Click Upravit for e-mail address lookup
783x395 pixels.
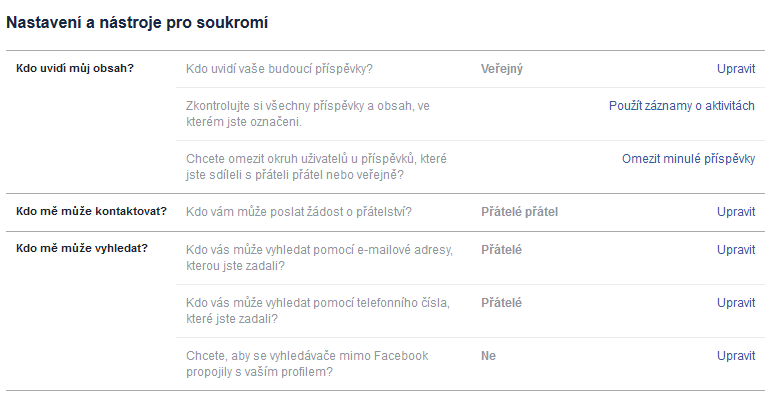coord(736,250)
